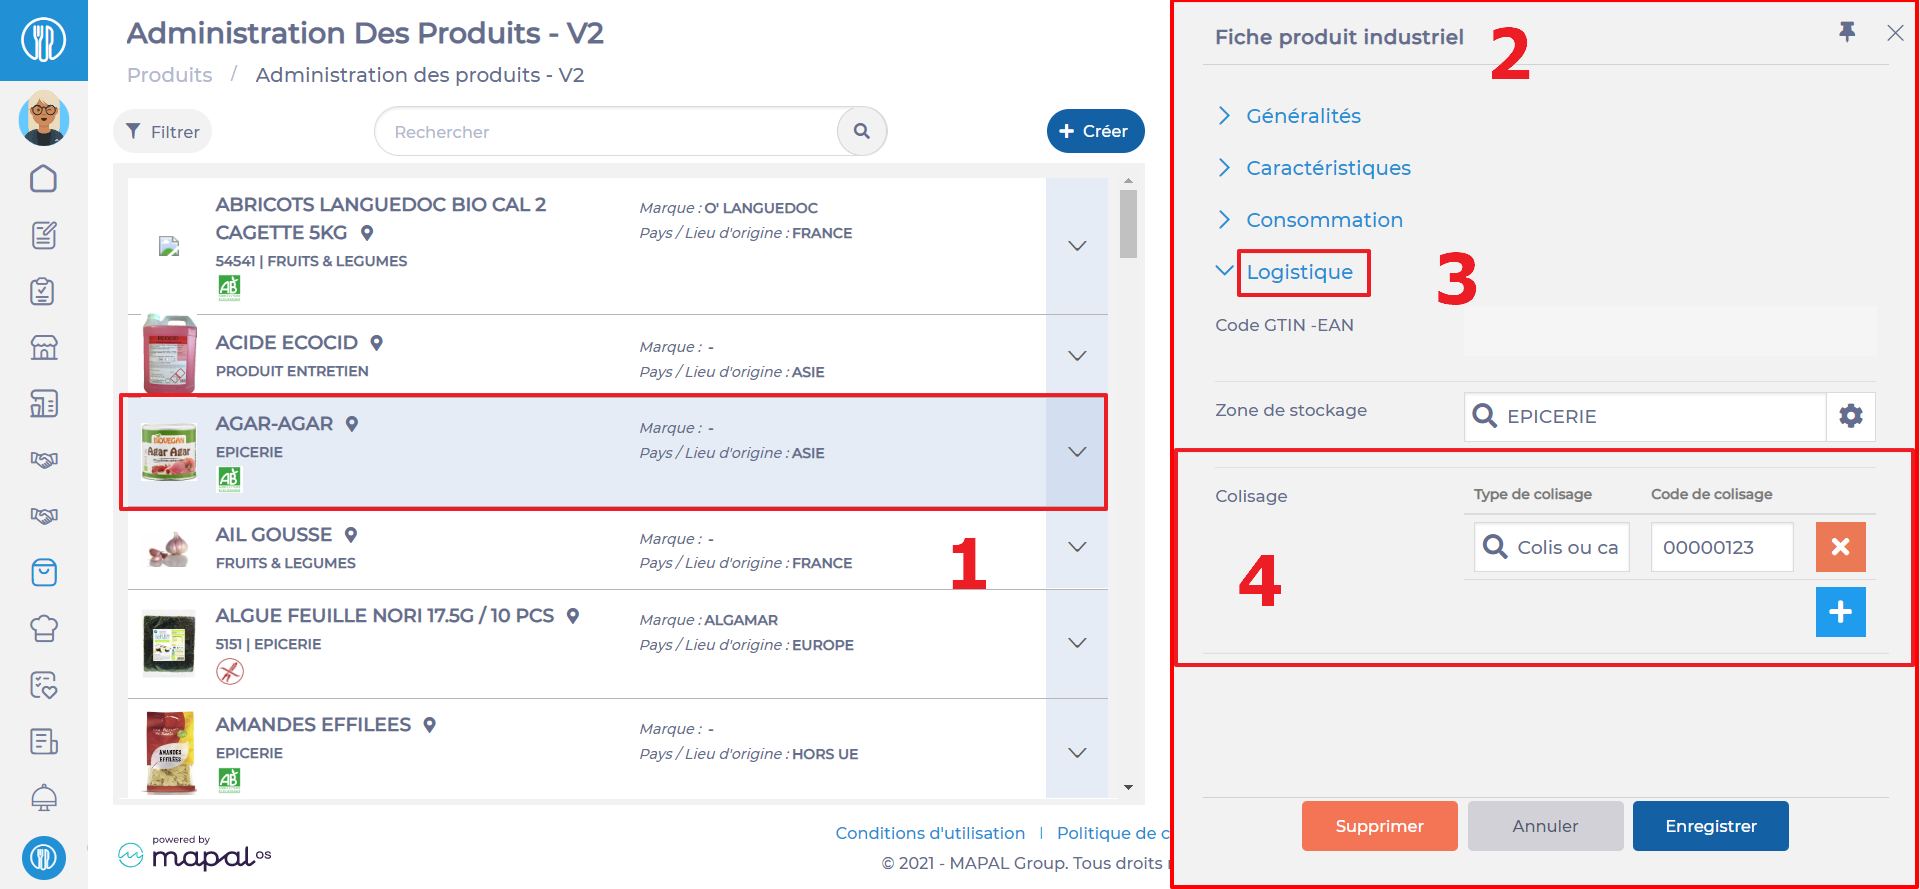Image resolution: width=1920 pixels, height=889 pixels.
Task: Expand AIL GOUSSE row chevron
Action: click(x=1077, y=547)
